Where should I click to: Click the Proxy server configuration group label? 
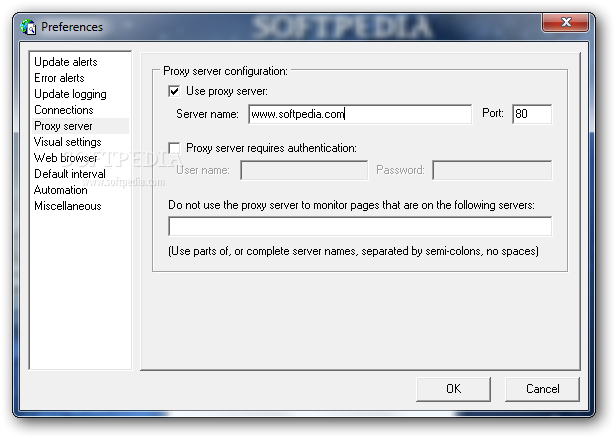225,71
